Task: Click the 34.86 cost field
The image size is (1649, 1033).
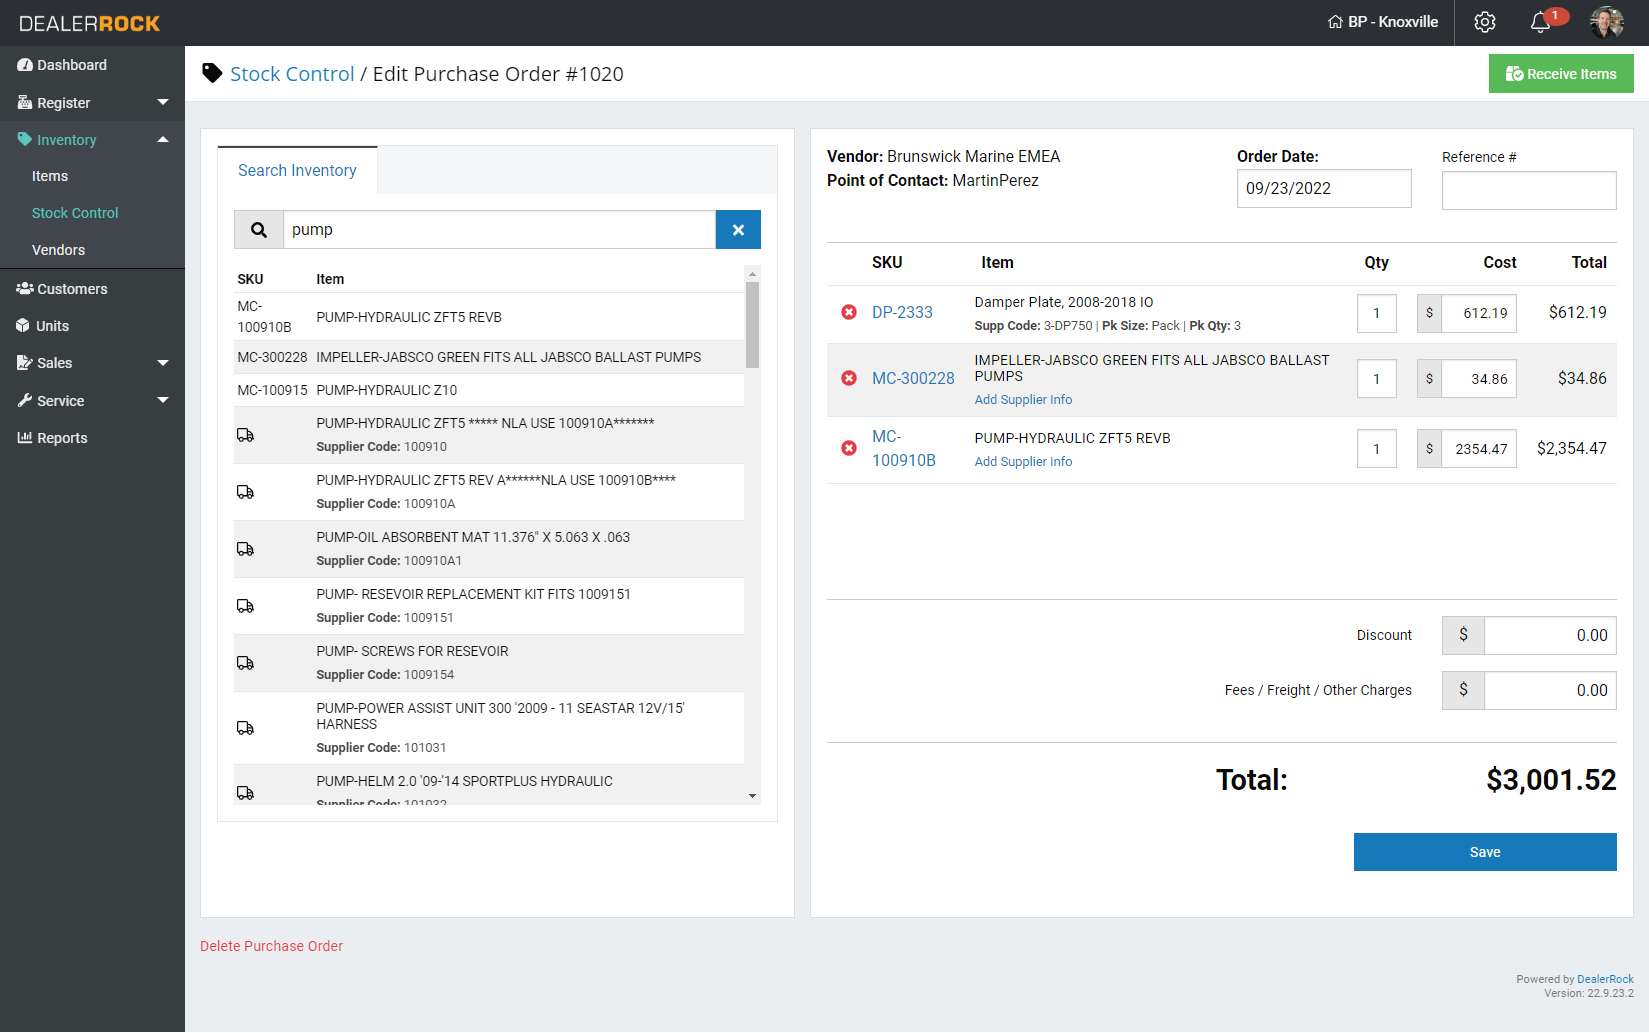Action: [x=1479, y=379]
